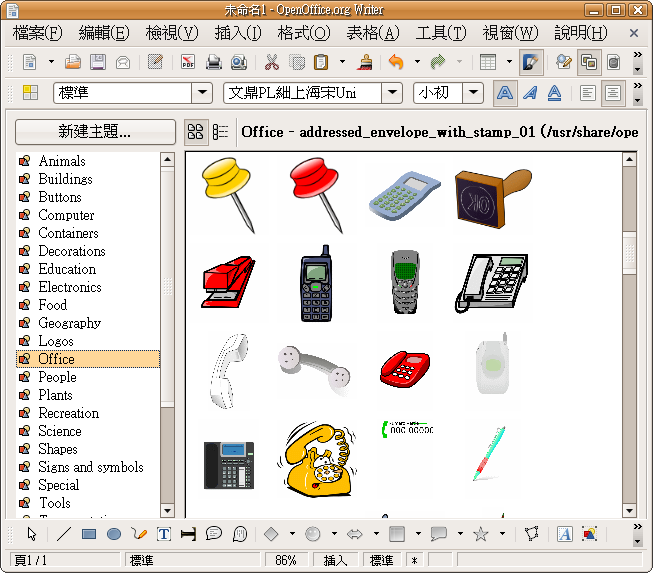
Task: Select the Ellipse drawing tool
Action: pos(114,534)
